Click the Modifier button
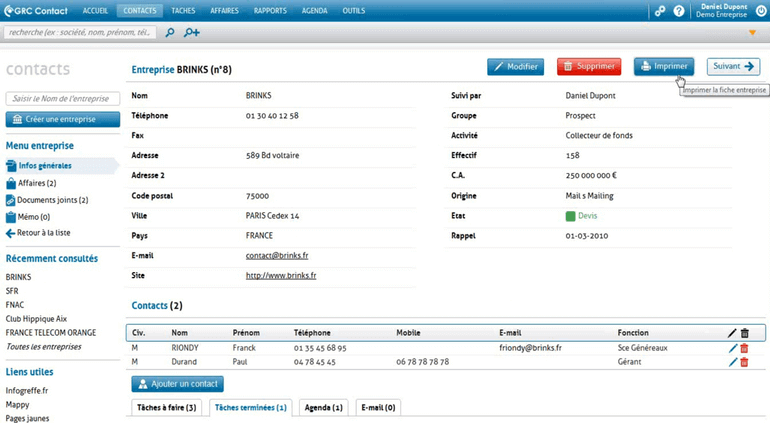770x423 pixels. pyautogui.click(x=516, y=66)
